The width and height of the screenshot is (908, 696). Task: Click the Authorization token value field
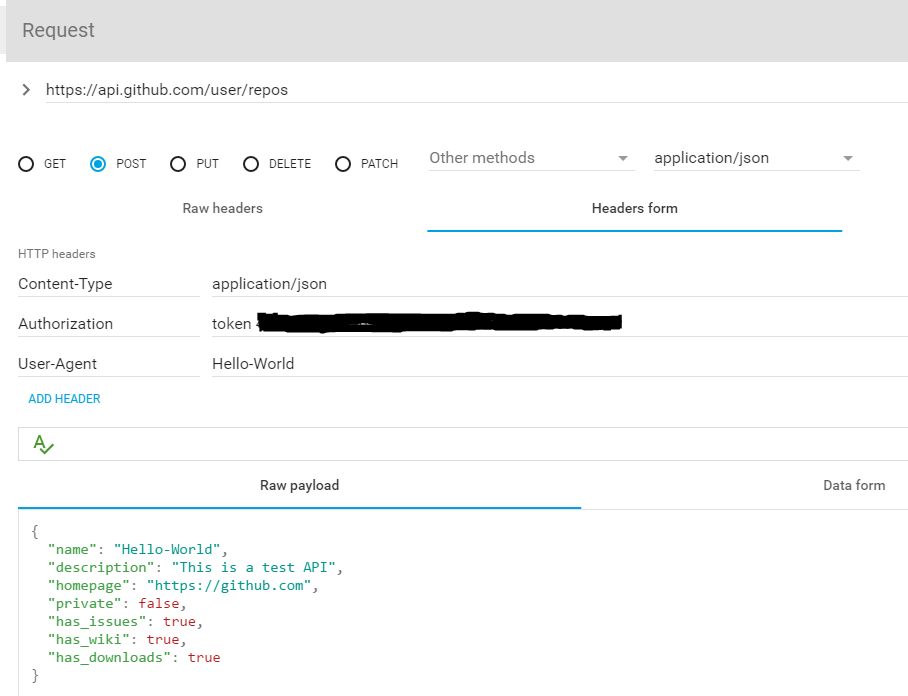click(x=558, y=324)
